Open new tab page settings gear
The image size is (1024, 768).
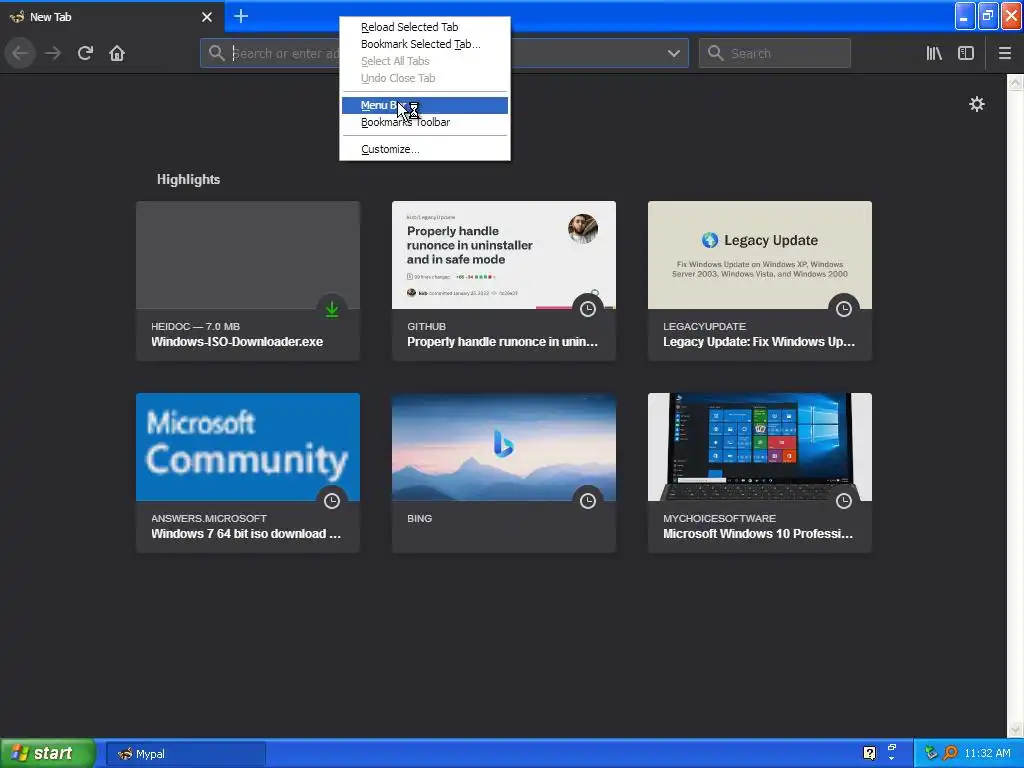(976, 104)
